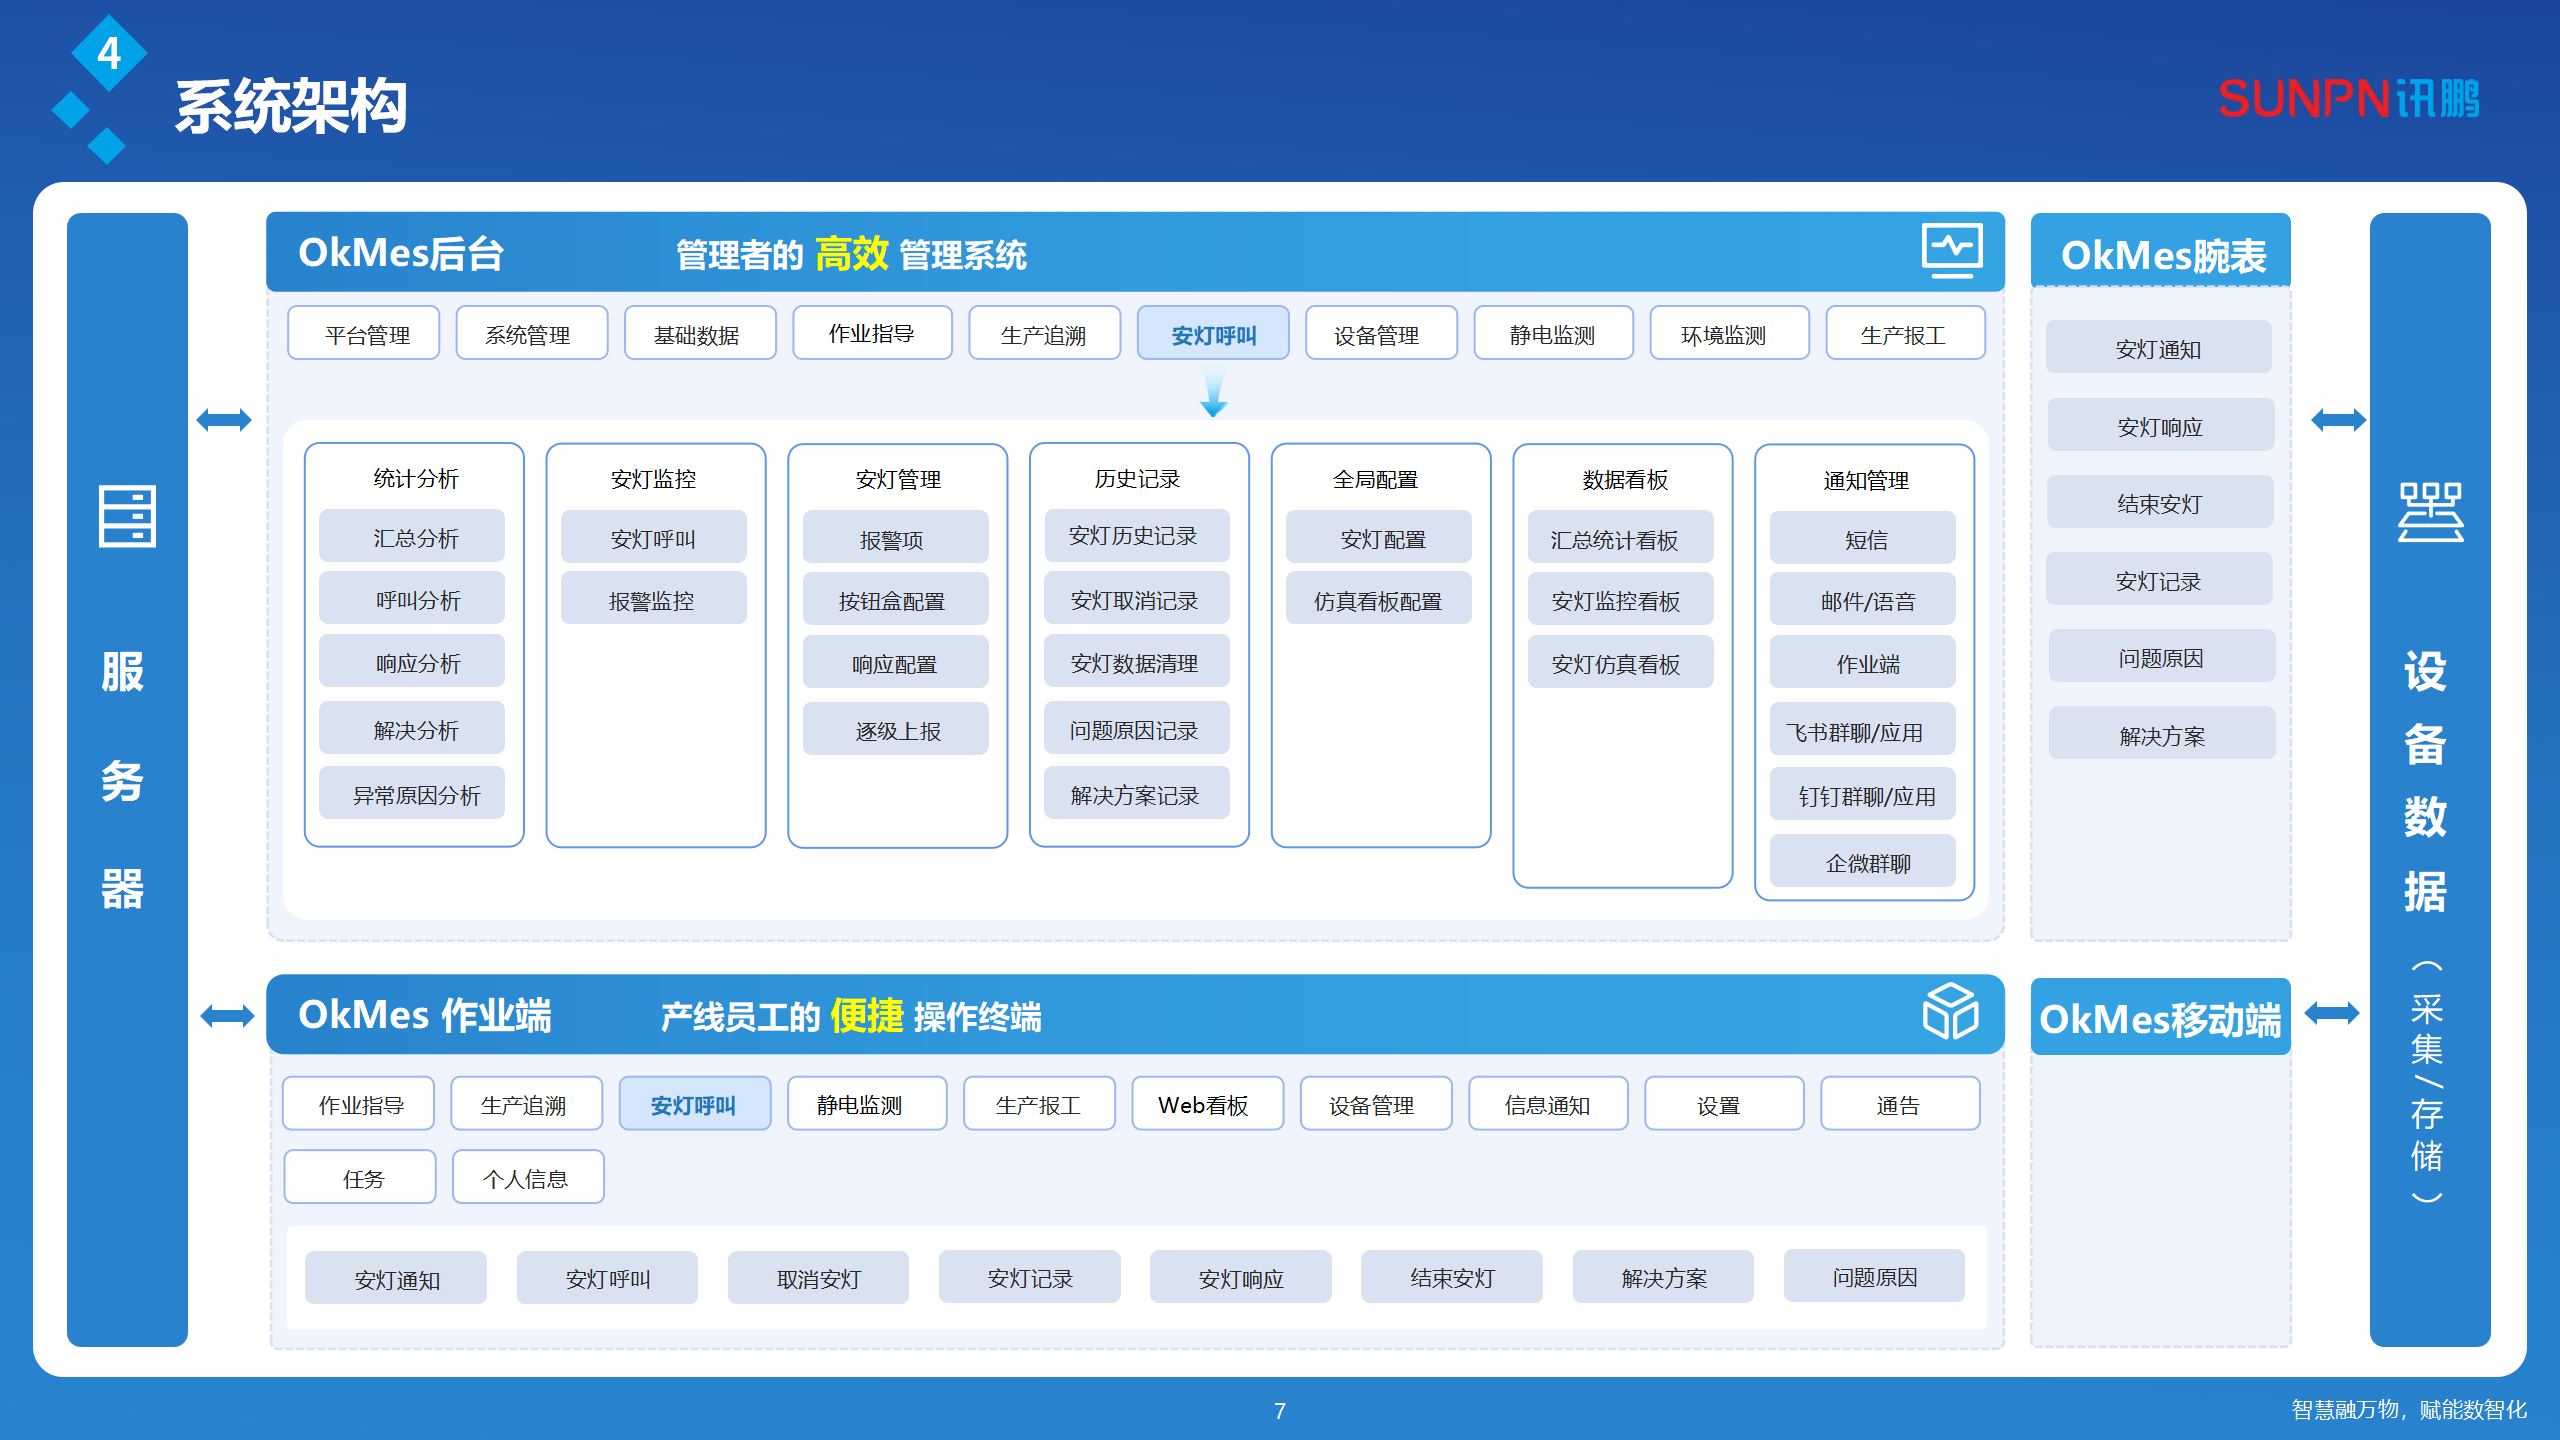Image resolution: width=2560 pixels, height=1440 pixels.
Task: Click the device icon above 设备数据 label
Action: tap(2428, 515)
